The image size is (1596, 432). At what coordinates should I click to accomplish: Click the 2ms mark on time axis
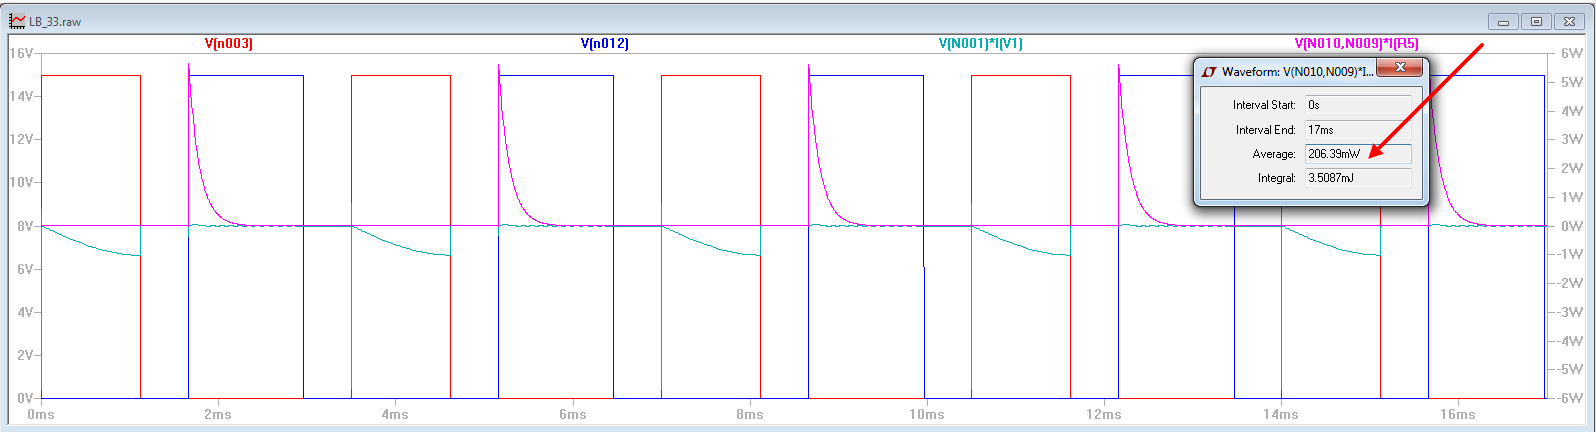[217, 414]
